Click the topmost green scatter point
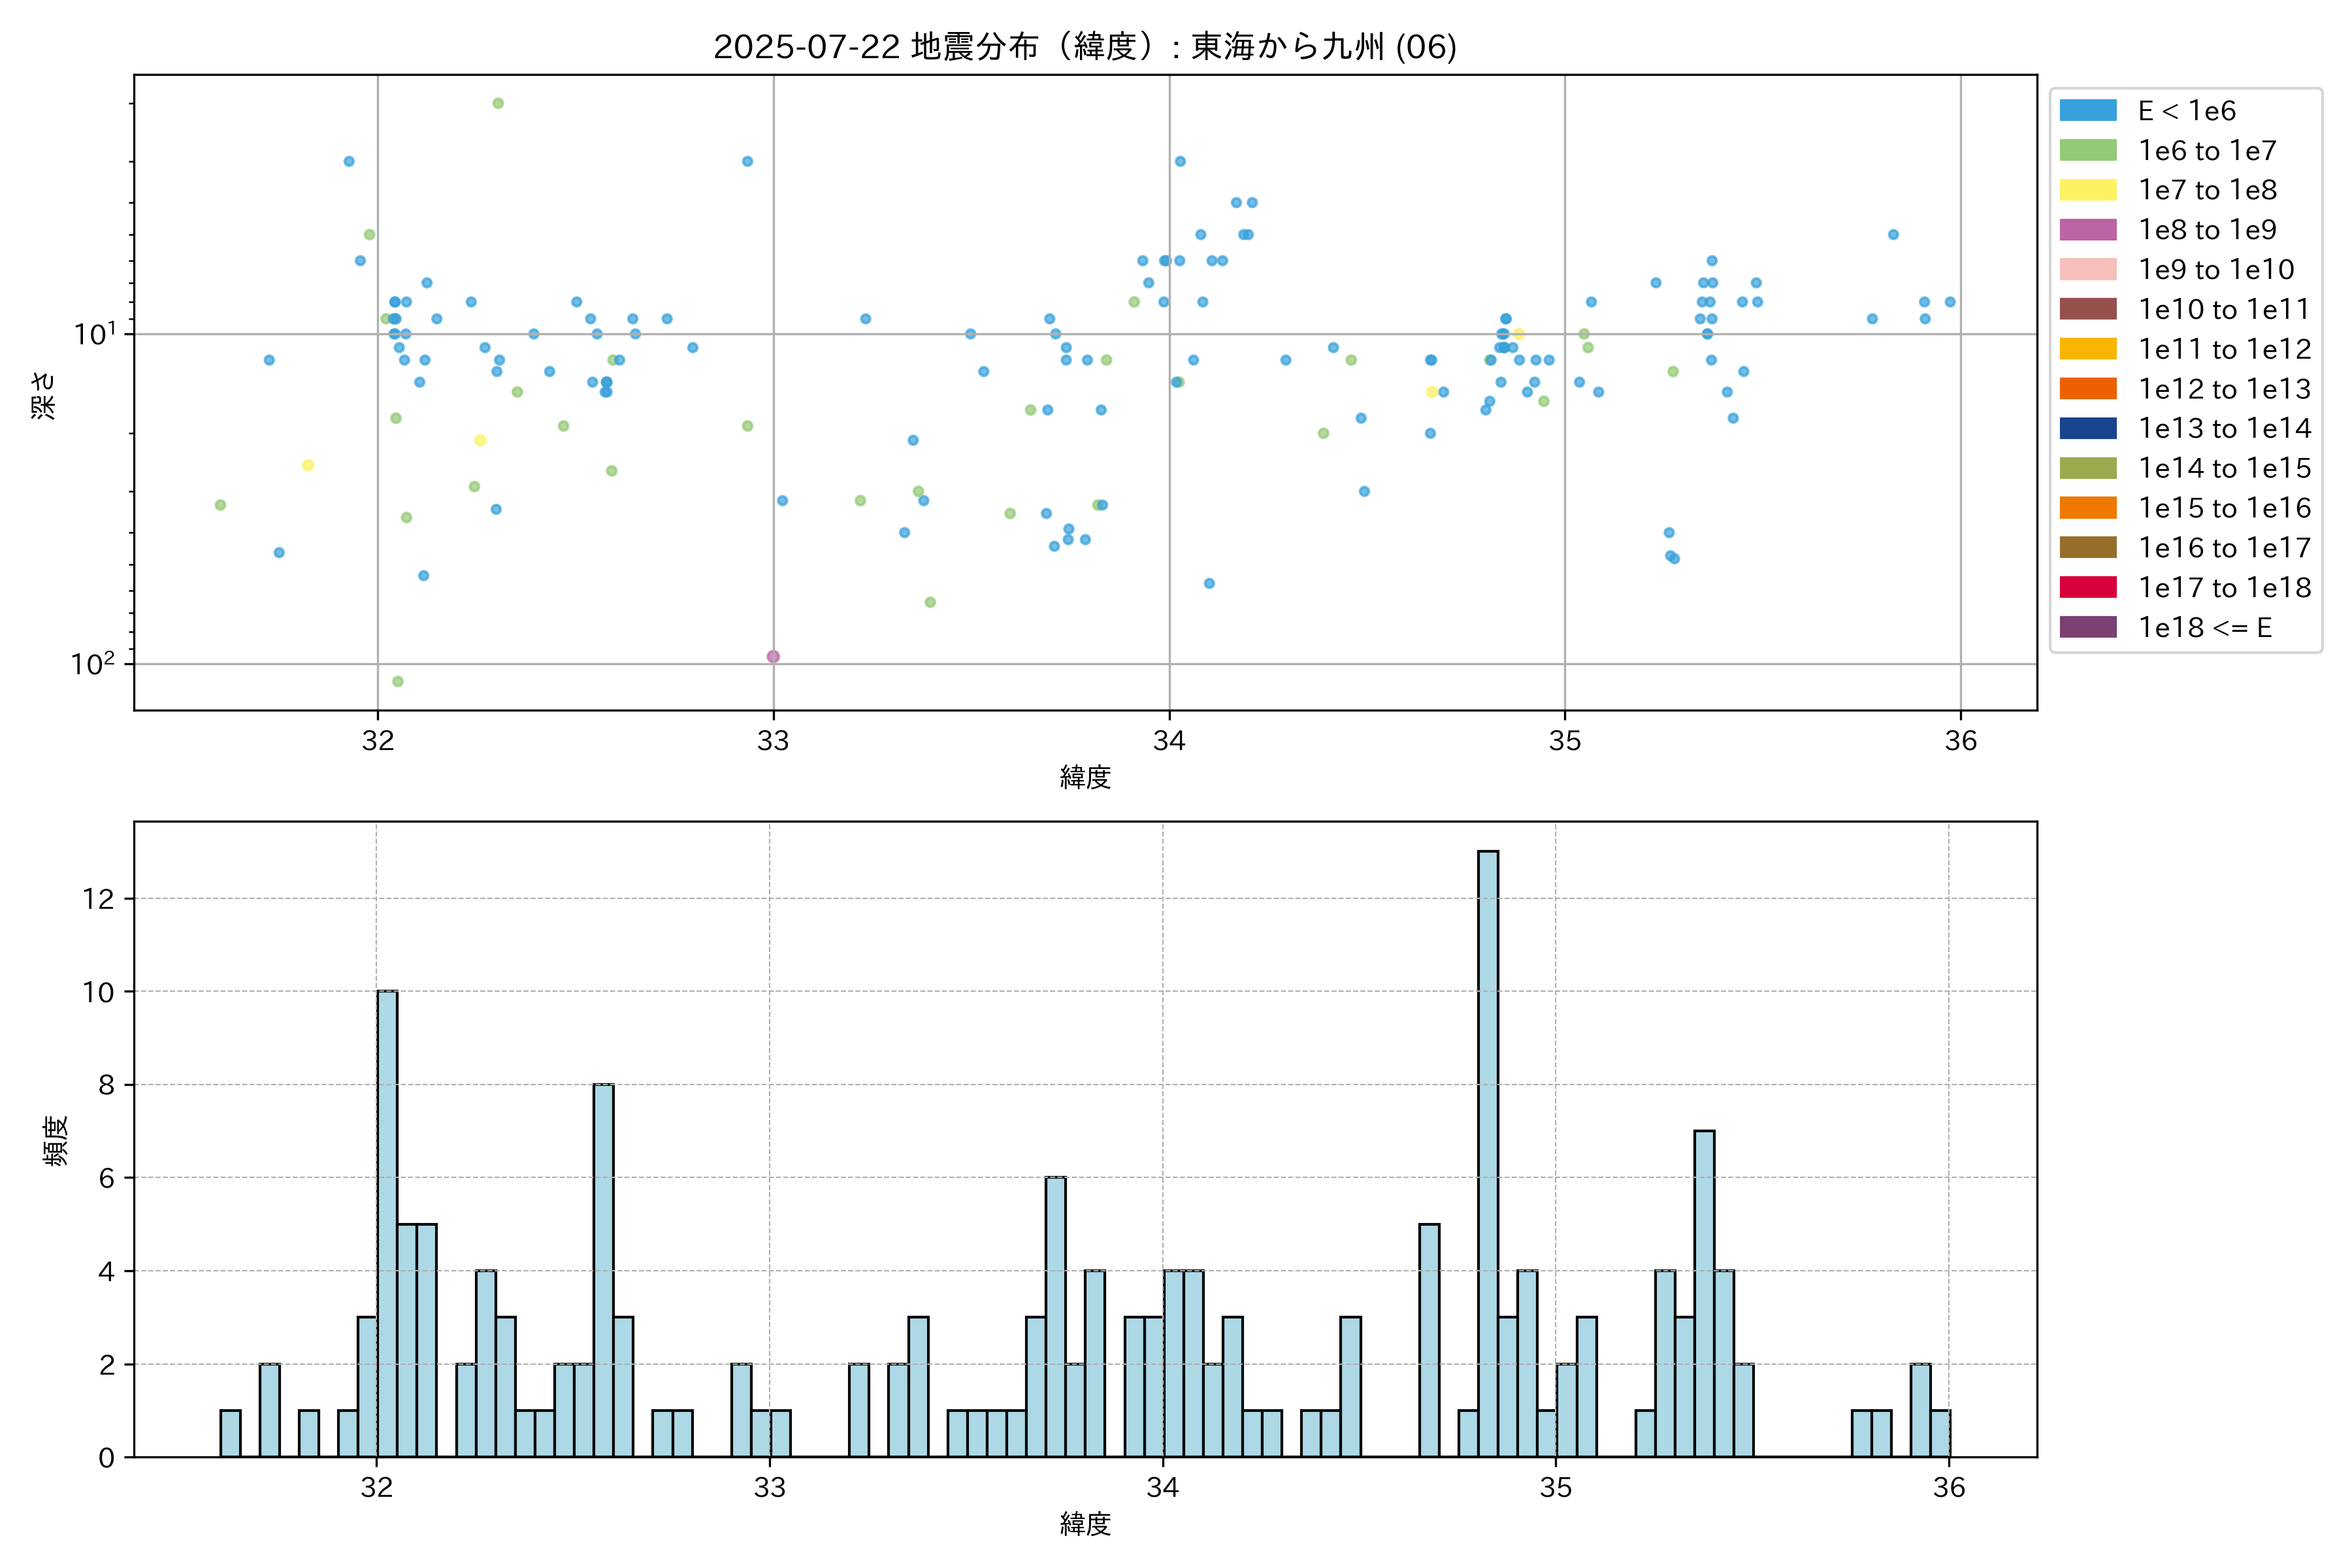 click(x=498, y=103)
